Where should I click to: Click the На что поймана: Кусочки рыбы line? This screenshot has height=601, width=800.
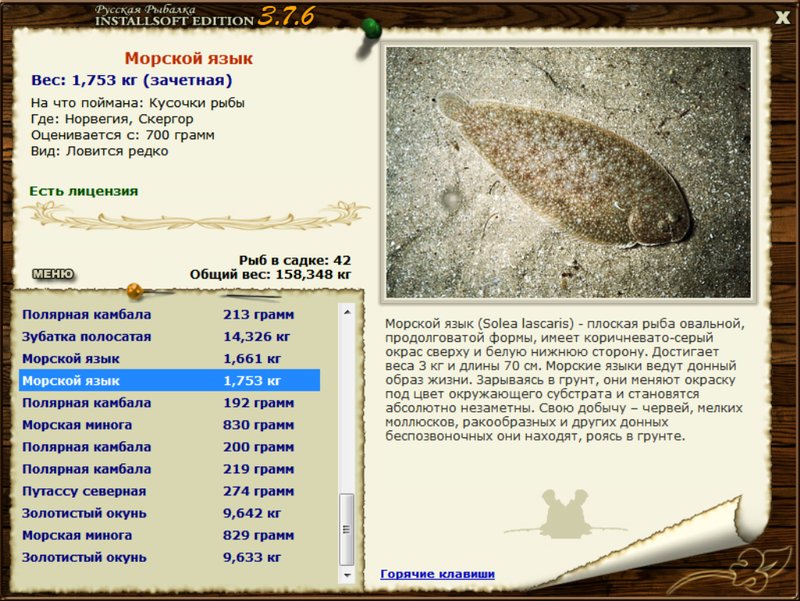click(x=138, y=103)
